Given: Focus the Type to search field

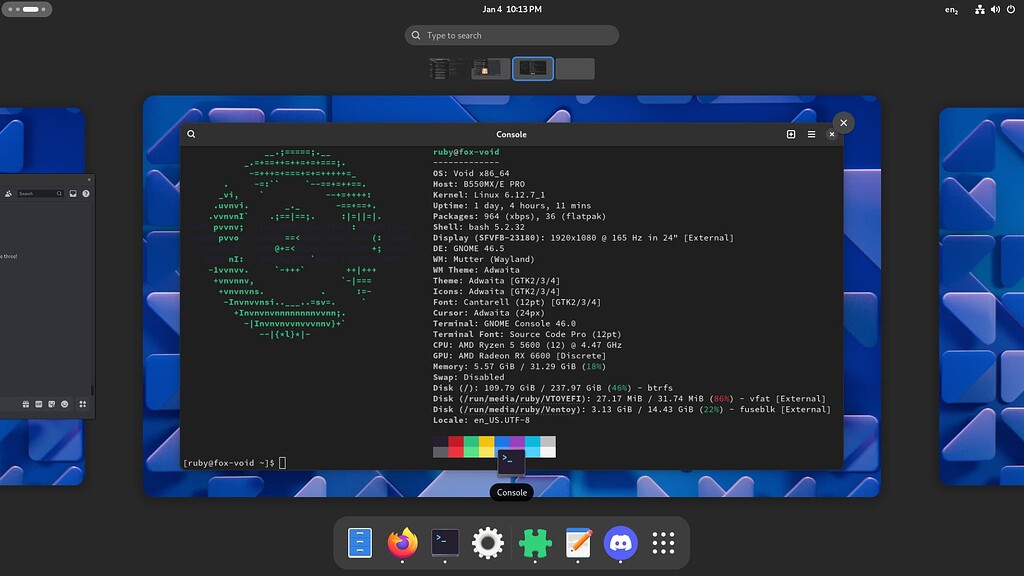Looking at the screenshot, I should click(x=512, y=35).
